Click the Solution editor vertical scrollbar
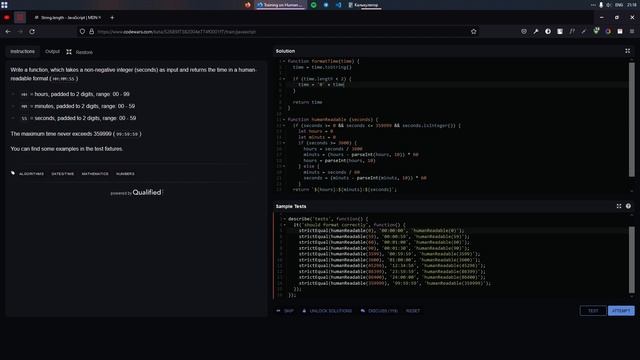This screenshot has width=640, height=360. click(631, 119)
